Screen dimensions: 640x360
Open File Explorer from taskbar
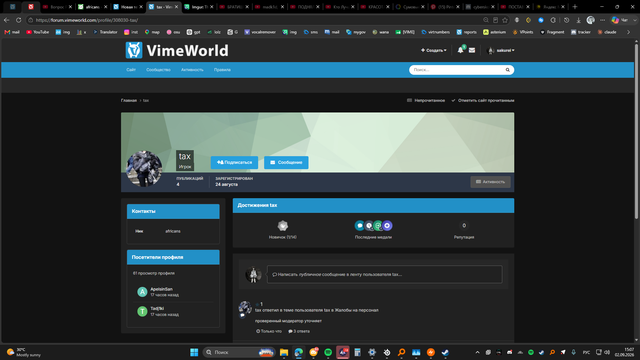pyautogui.click(x=284, y=352)
